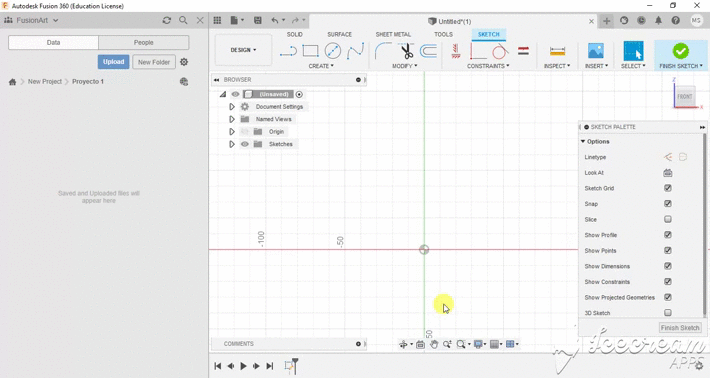Open data panel settings gear

(x=184, y=62)
